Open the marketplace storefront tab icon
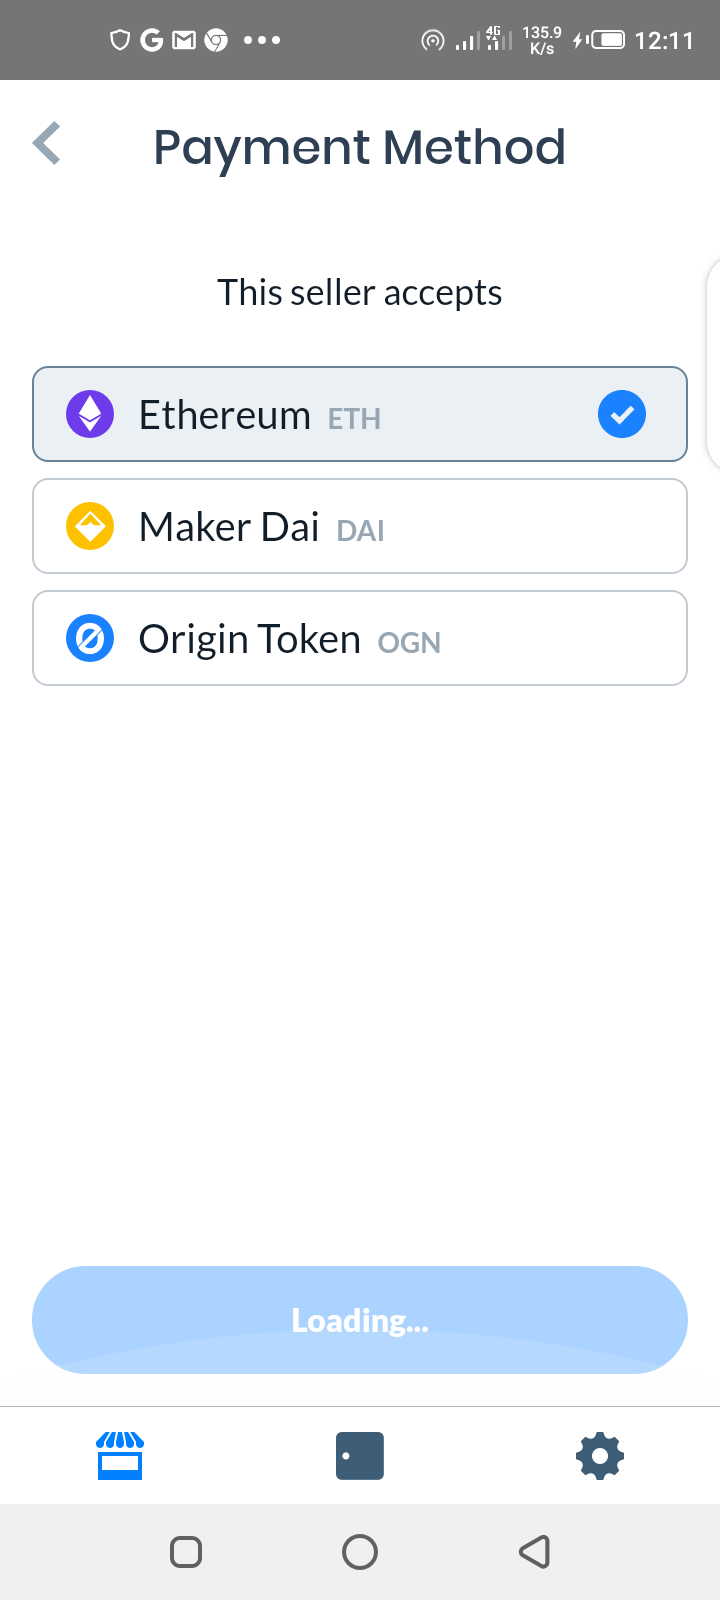 click(120, 1455)
